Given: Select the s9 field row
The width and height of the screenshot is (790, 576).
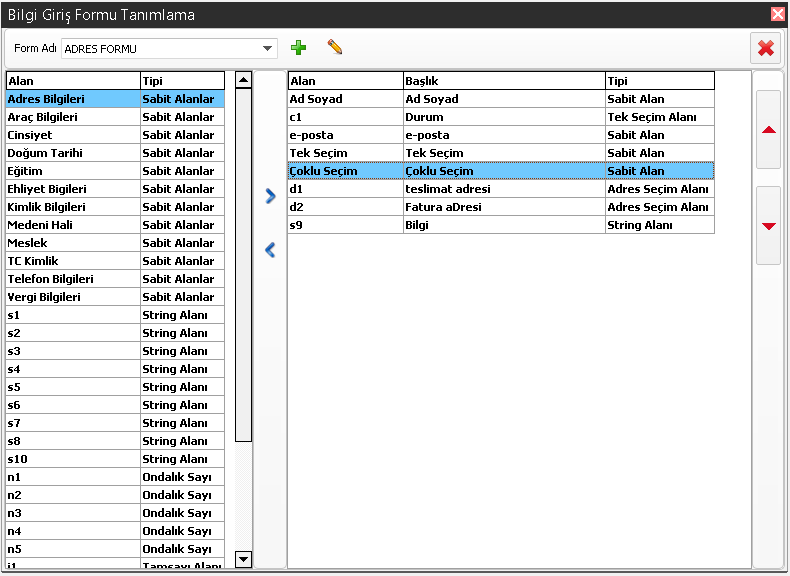Looking at the screenshot, I should pyautogui.click(x=501, y=225).
